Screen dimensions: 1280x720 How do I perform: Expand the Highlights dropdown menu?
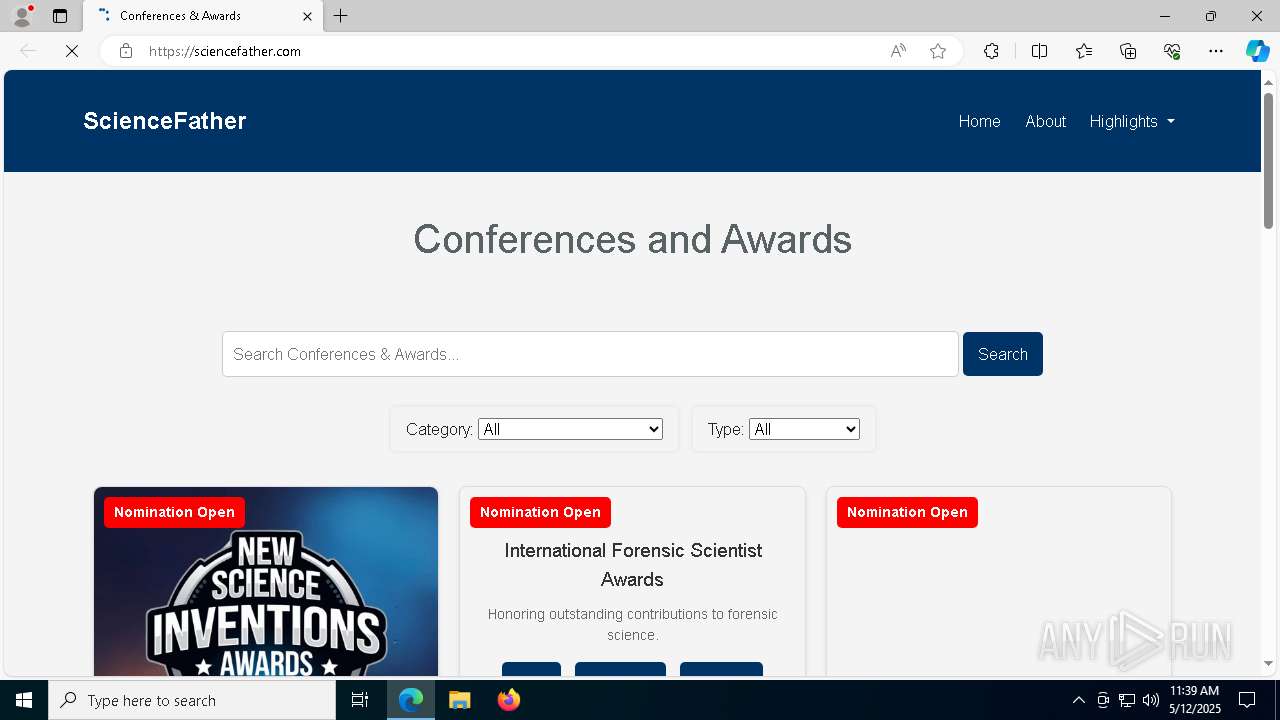point(1132,121)
